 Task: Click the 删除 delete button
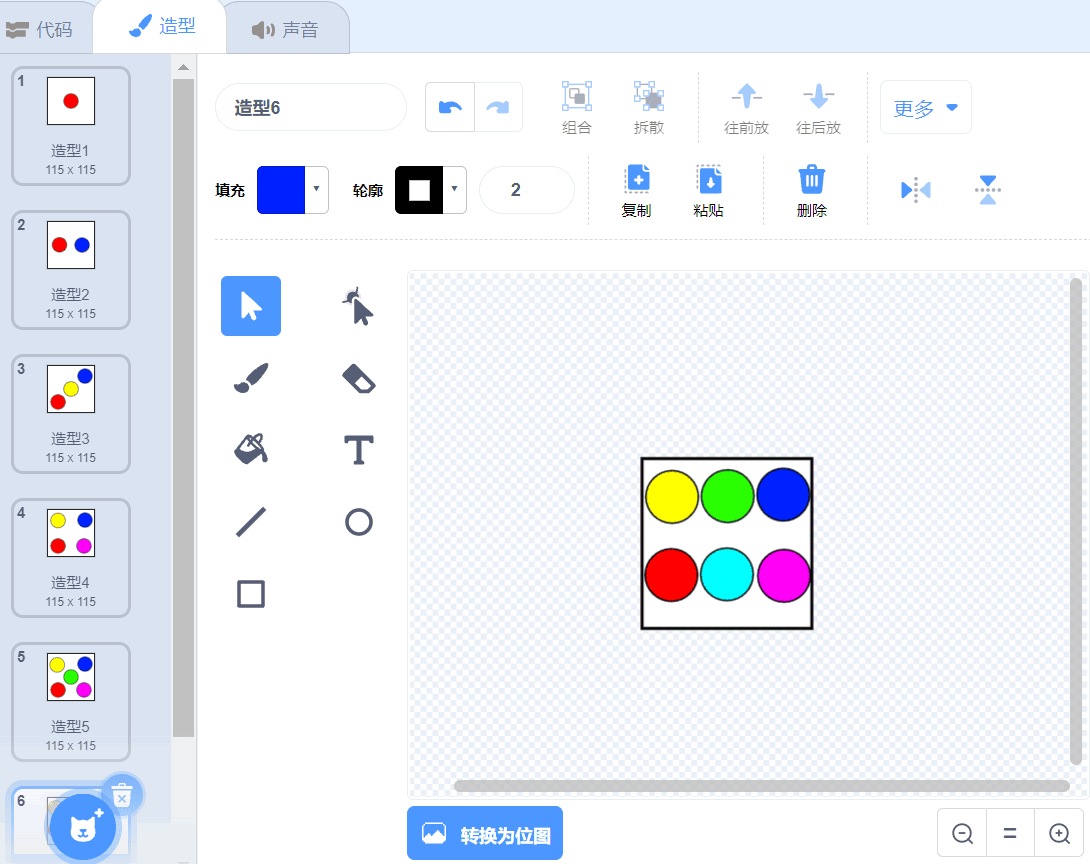(x=811, y=191)
